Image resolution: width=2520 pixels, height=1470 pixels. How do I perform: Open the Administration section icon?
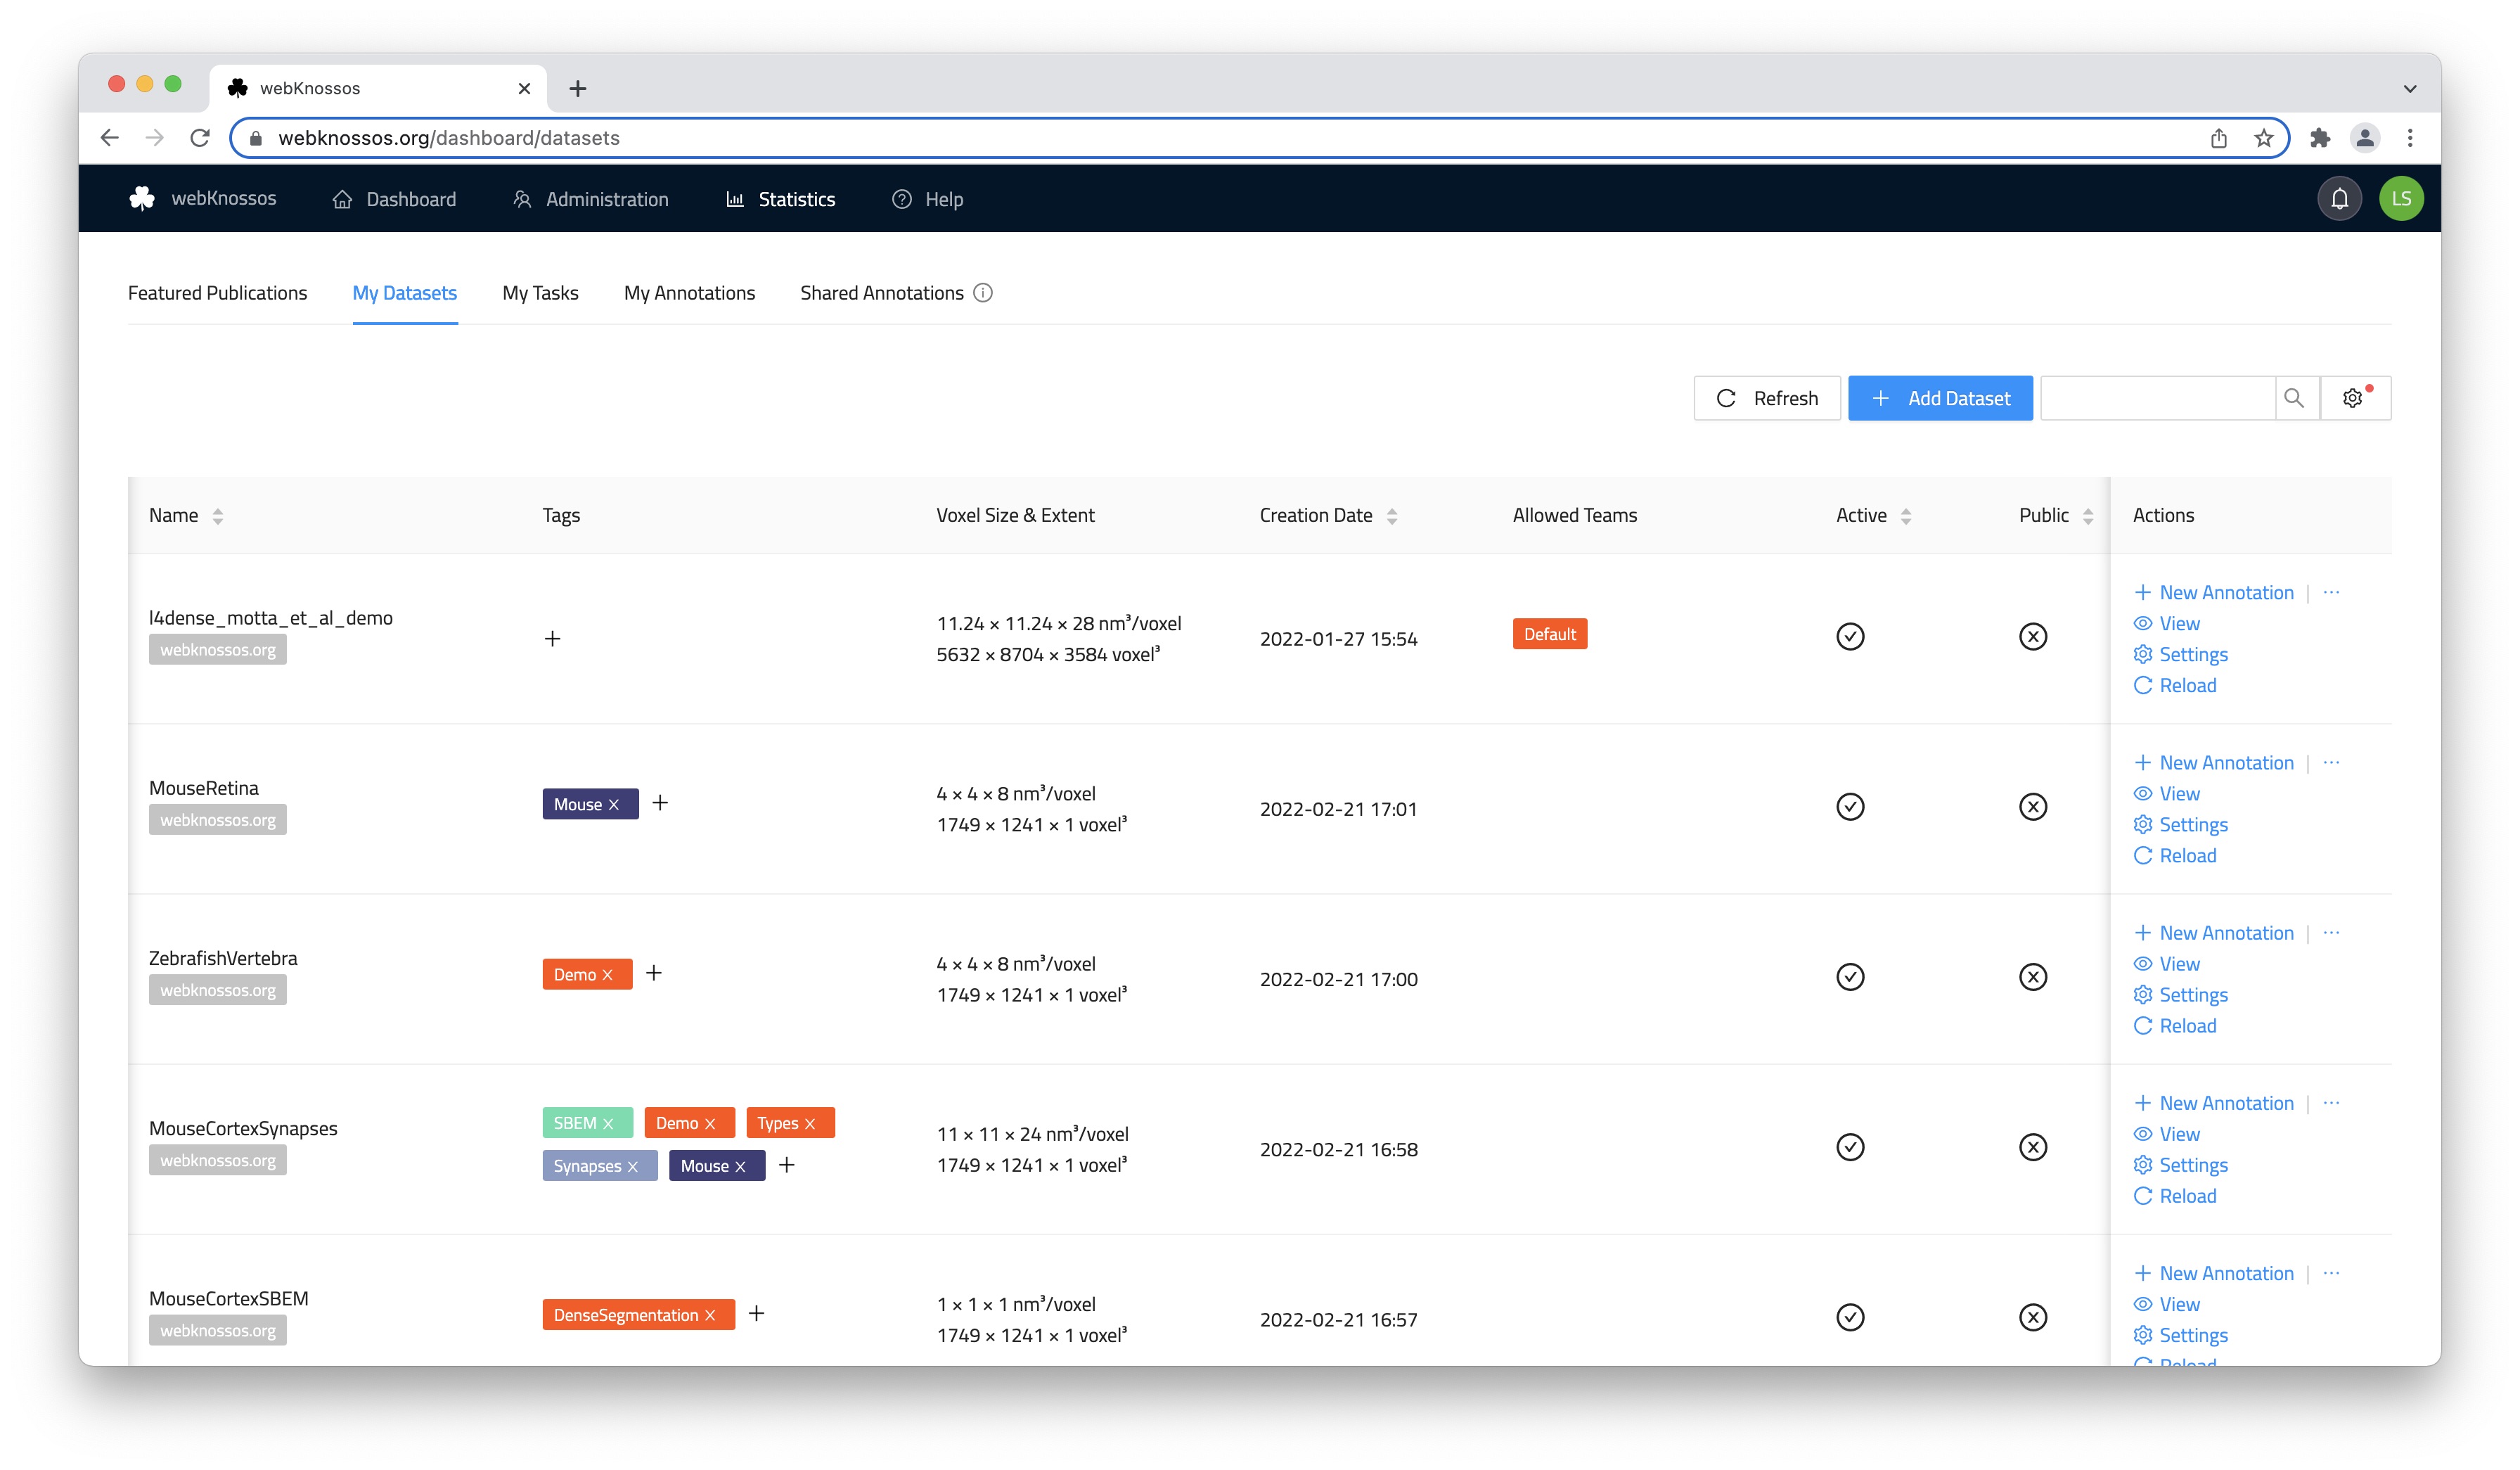tap(522, 199)
